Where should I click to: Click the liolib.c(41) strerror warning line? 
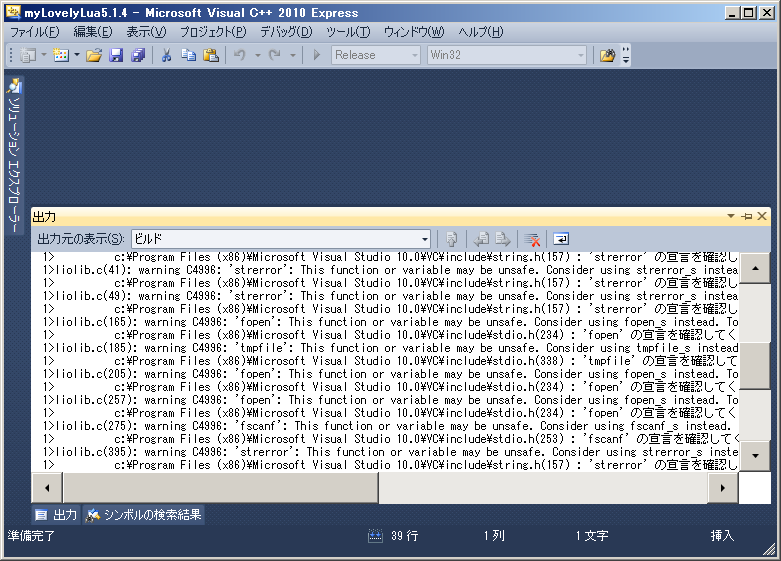coord(390,270)
